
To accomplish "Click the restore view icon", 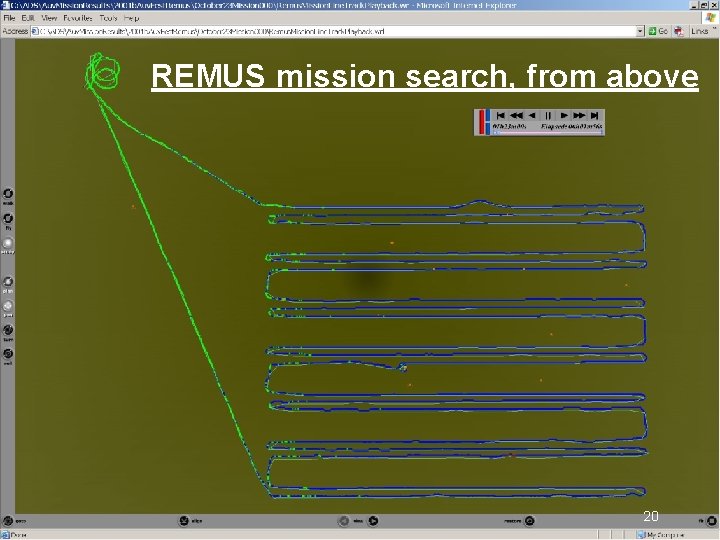I will (529, 521).
